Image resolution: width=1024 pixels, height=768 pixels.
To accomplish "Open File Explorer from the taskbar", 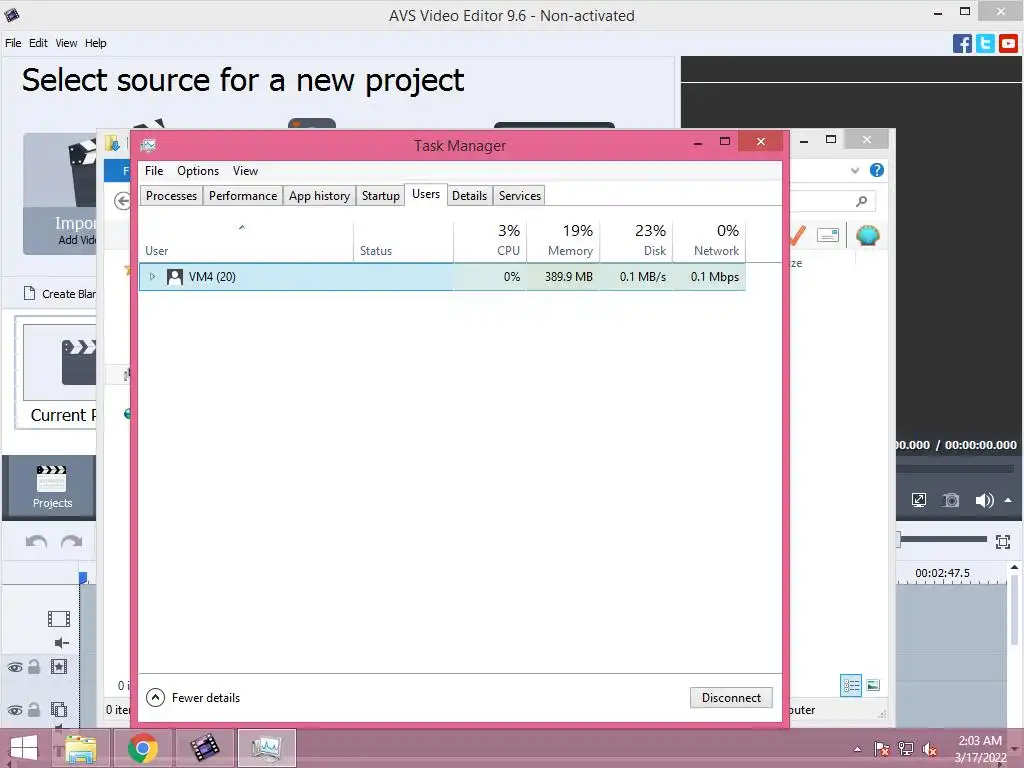I will (x=80, y=748).
